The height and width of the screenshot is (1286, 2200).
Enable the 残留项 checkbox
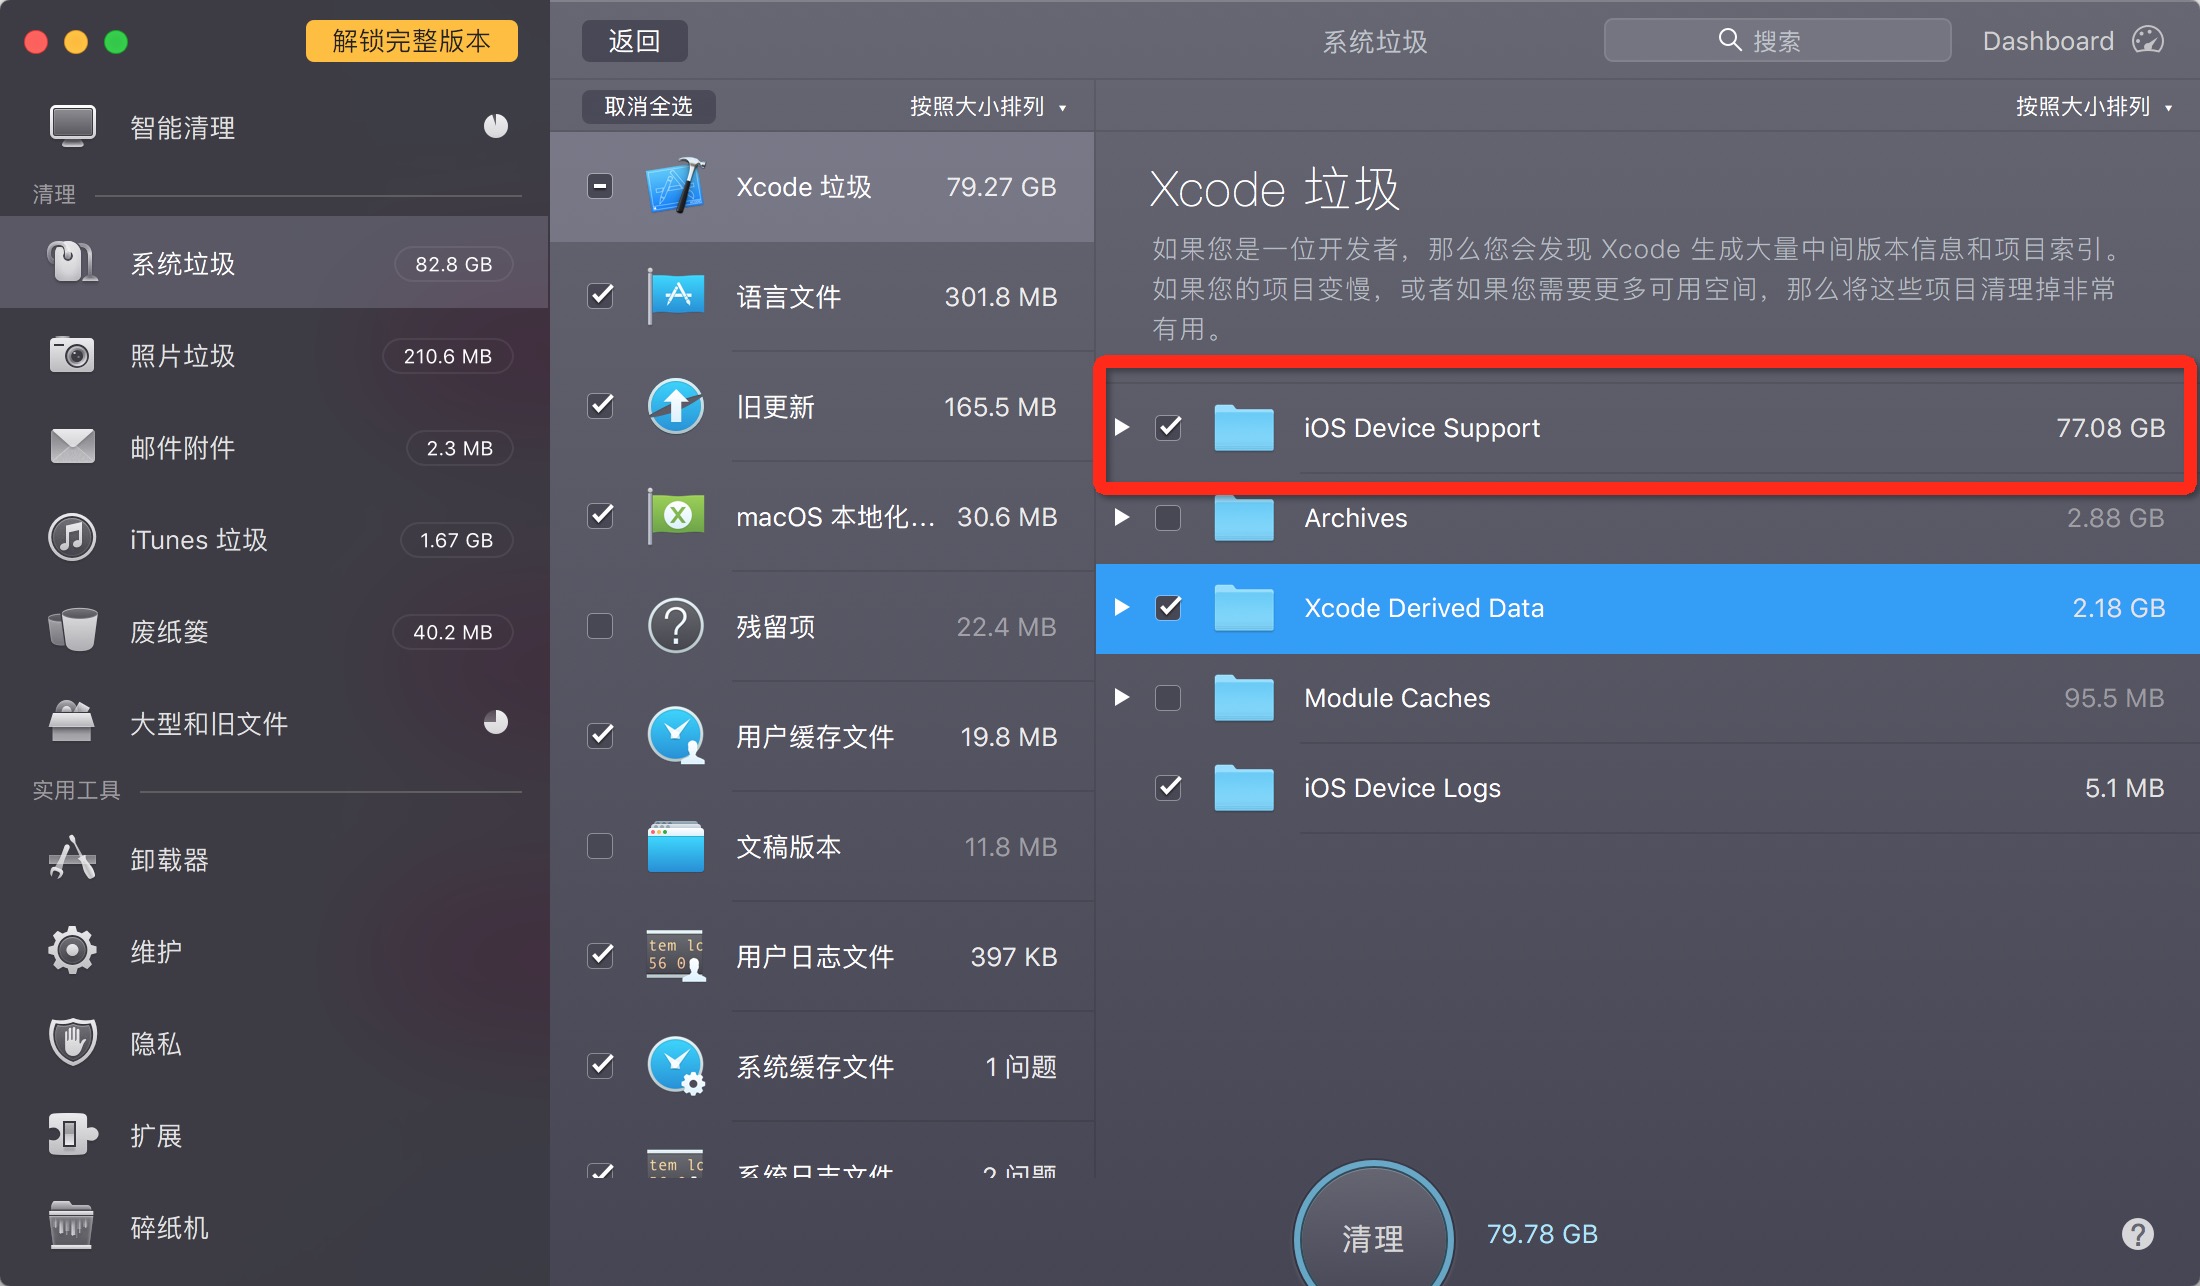(600, 627)
